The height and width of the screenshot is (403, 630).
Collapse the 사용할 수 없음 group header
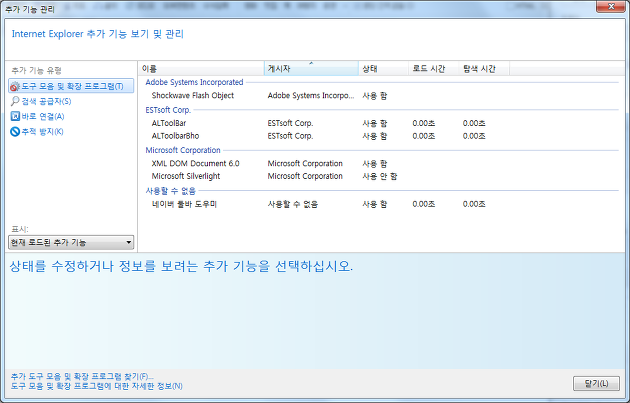[x=170, y=191]
